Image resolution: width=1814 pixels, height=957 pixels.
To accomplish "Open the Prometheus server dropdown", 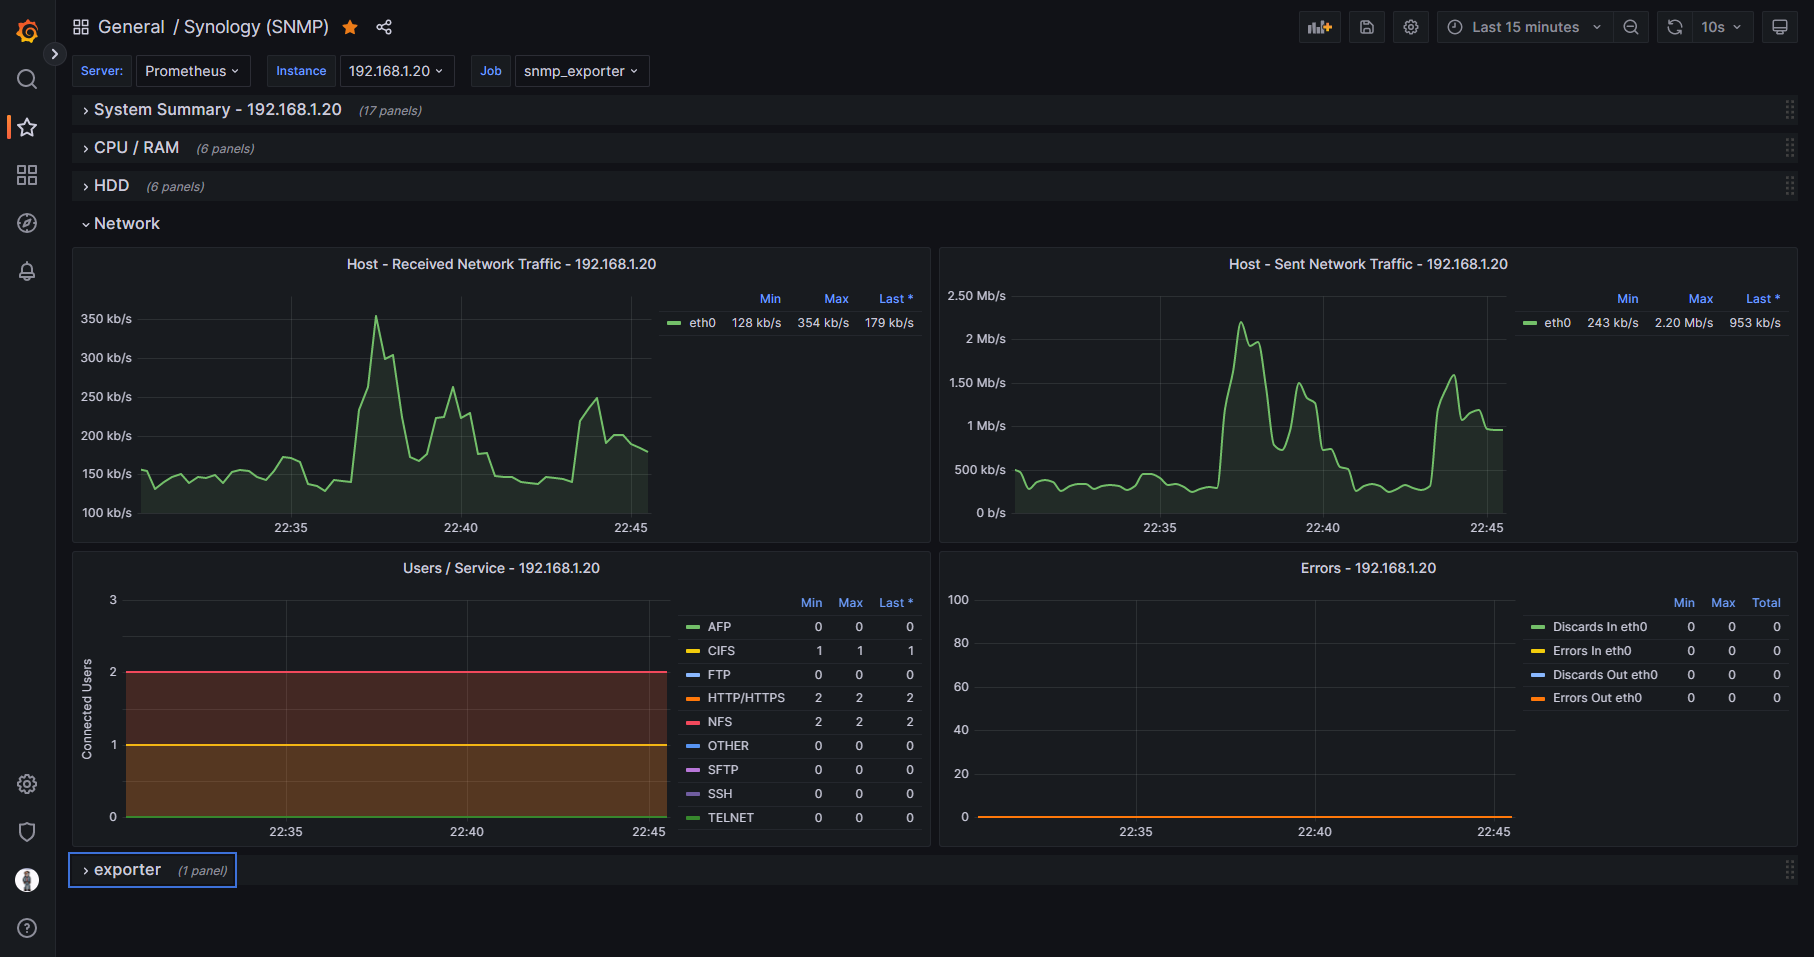I will (192, 71).
